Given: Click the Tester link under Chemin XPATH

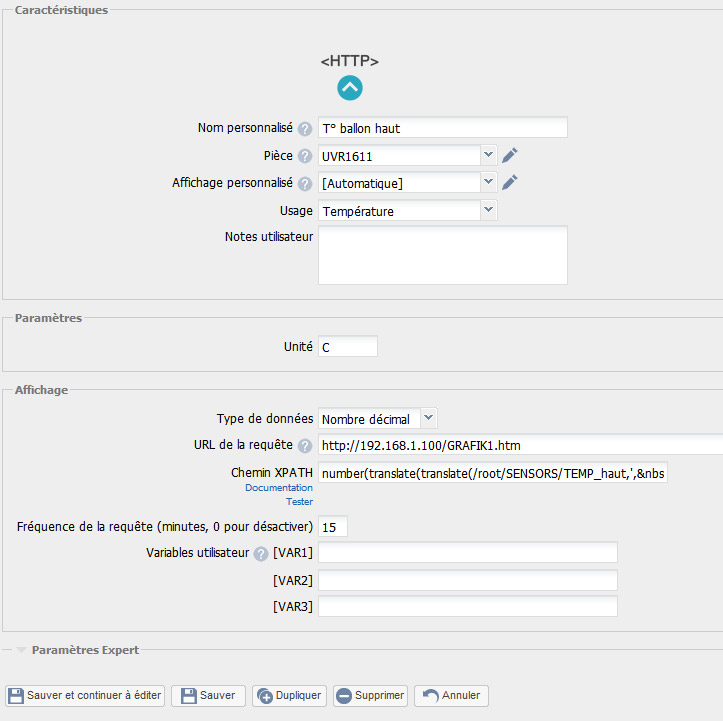Looking at the screenshot, I should (x=299, y=501).
